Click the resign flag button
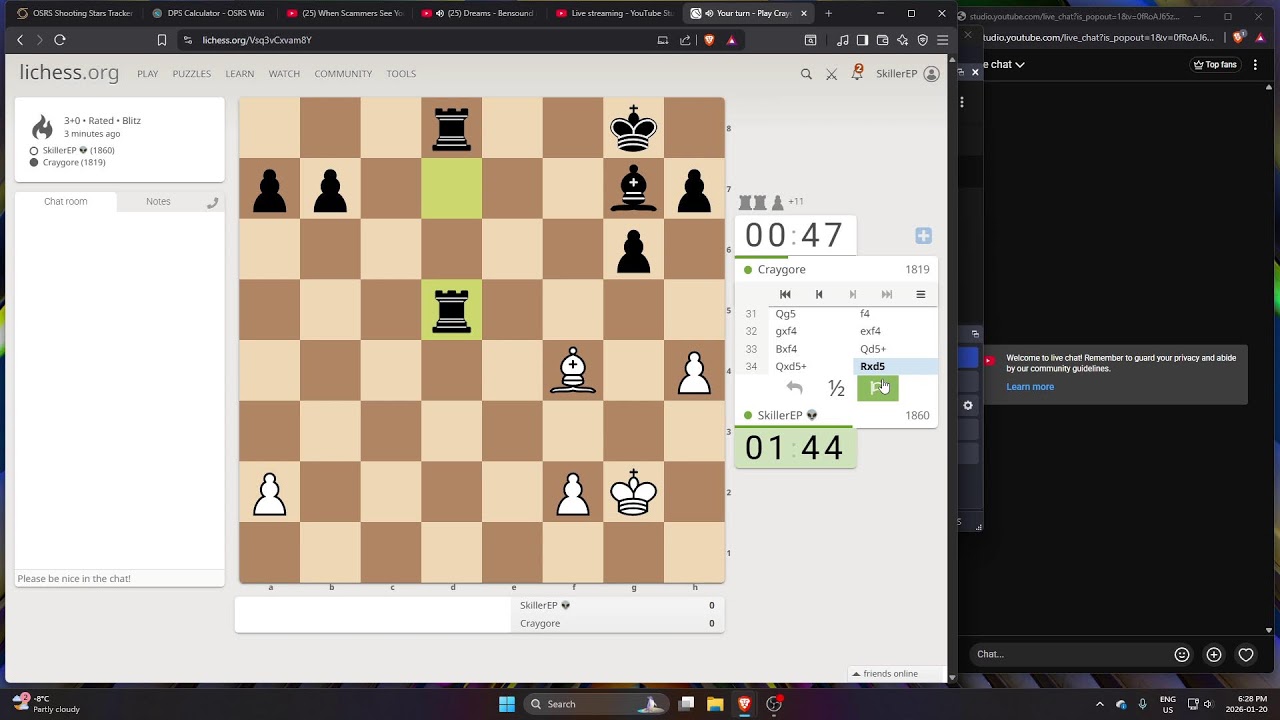This screenshot has height=720, width=1280. (878, 388)
